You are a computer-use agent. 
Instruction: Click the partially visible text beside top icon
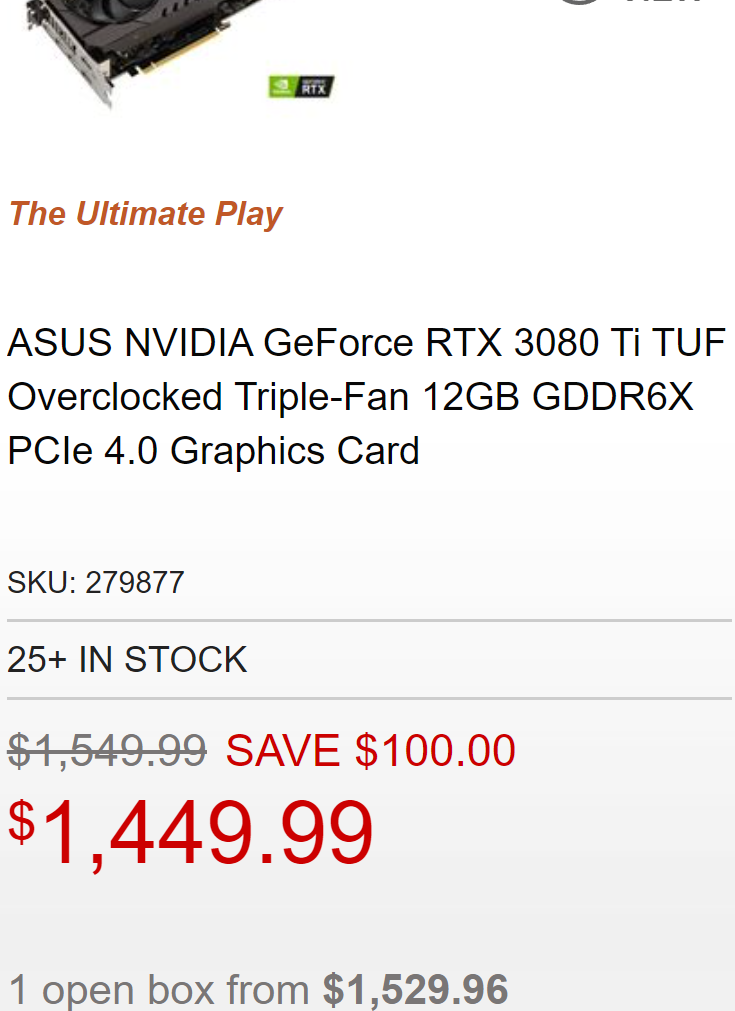coord(665,3)
